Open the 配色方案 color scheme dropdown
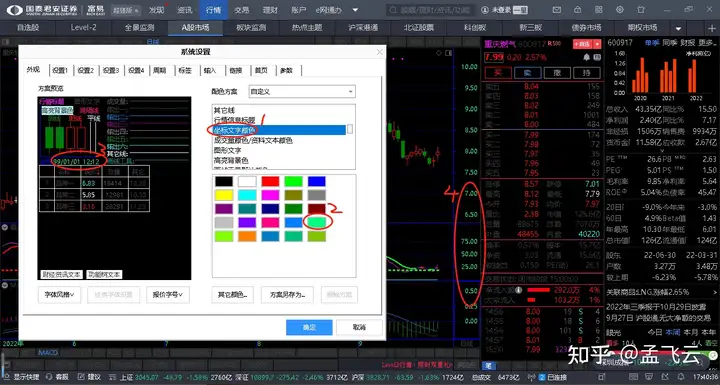 coord(302,91)
